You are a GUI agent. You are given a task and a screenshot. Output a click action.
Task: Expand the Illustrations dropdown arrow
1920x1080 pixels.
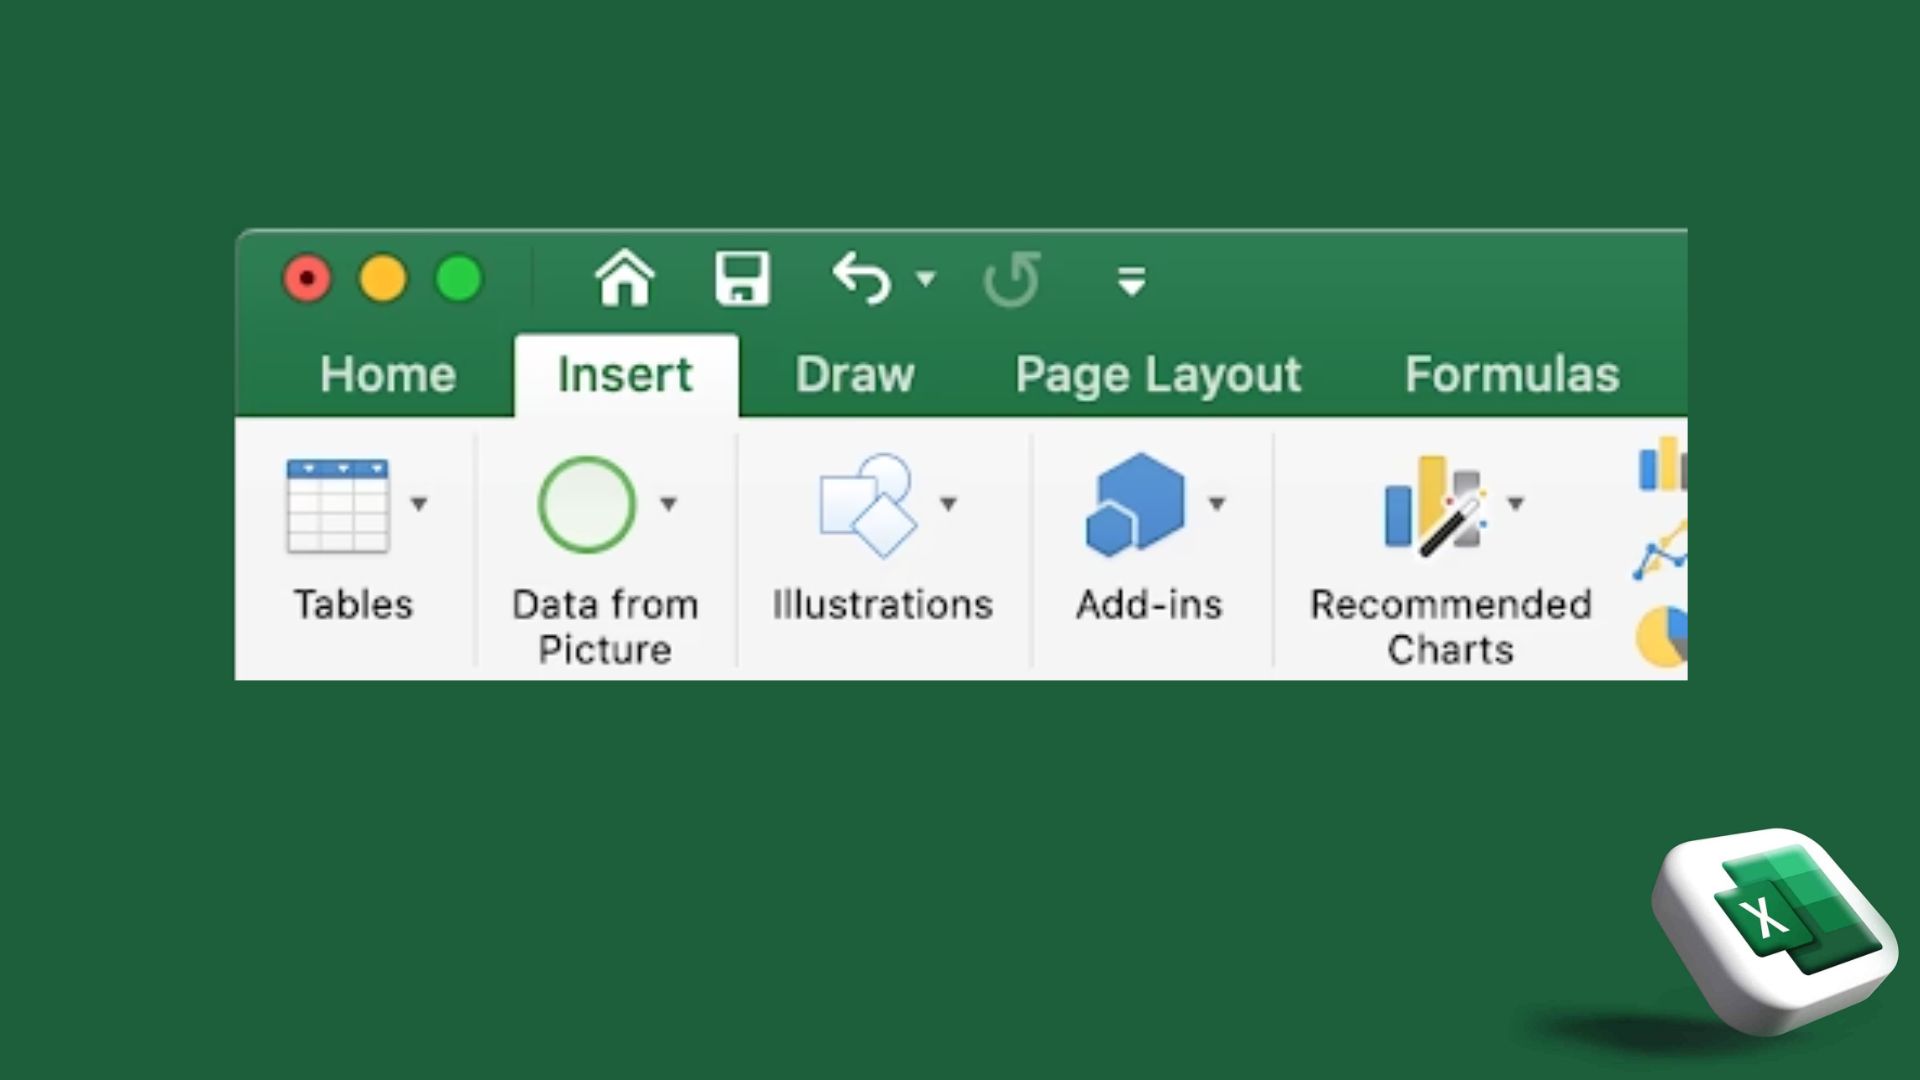[948, 503]
